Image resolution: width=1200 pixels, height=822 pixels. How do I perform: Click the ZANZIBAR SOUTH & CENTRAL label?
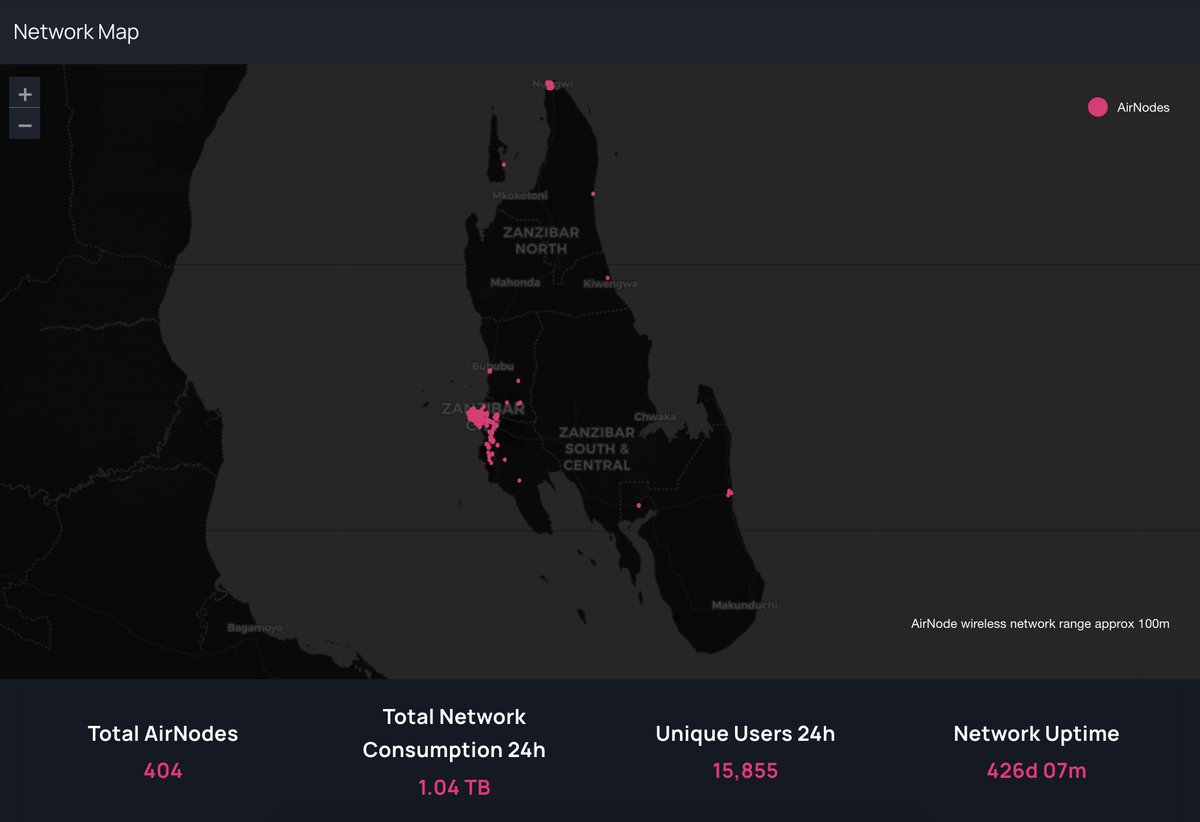(x=597, y=449)
